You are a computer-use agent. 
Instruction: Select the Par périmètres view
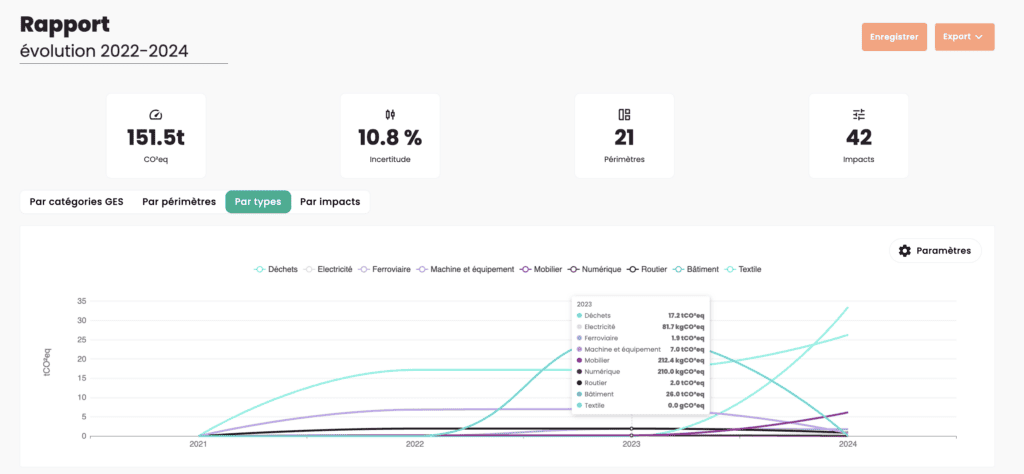[x=179, y=202]
